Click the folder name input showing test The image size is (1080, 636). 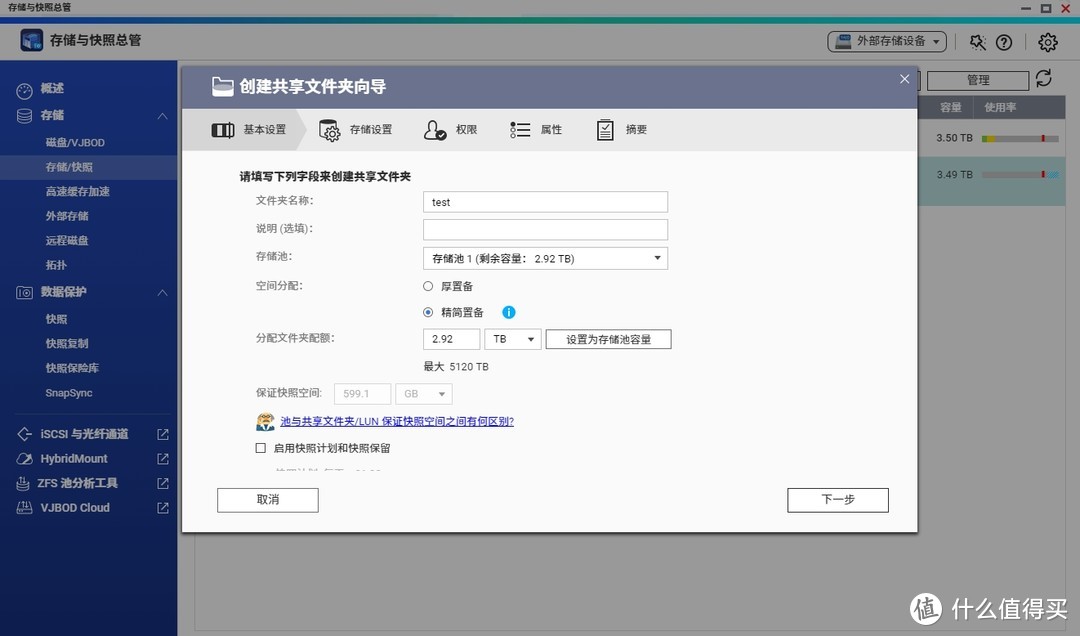point(545,202)
